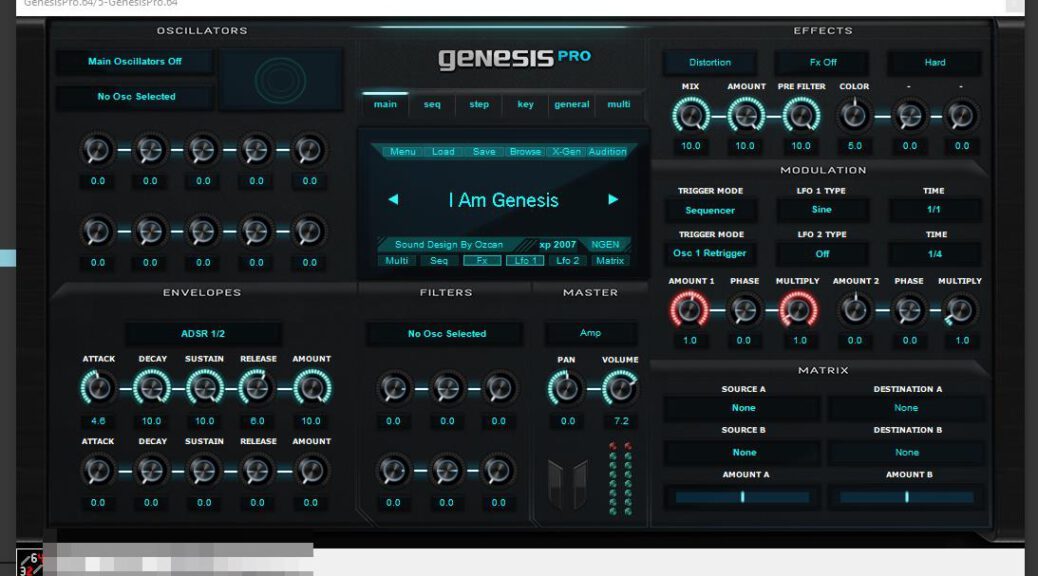The image size is (1038, 576).
Task: Click the Genesis Pro logo
Action: point(514,58)
